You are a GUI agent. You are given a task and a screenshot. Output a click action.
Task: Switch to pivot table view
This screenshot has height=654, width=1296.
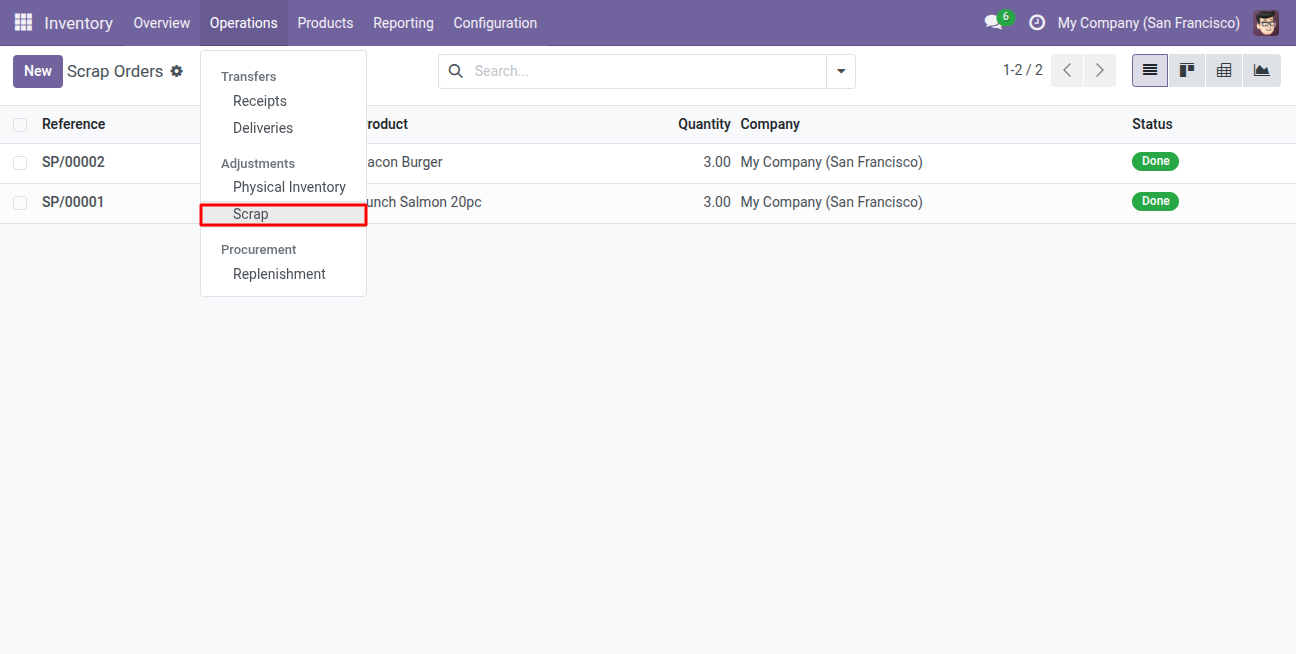1224,71
